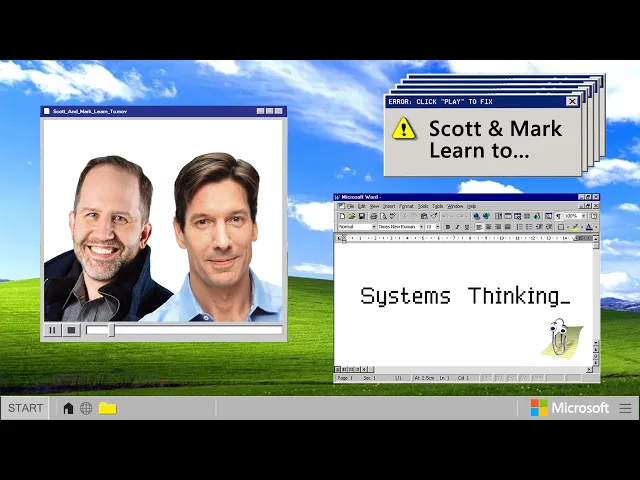Click the Bullets list icon in Word
The image size is (640, 480).
pyautogui.click(x=529, y=227)
